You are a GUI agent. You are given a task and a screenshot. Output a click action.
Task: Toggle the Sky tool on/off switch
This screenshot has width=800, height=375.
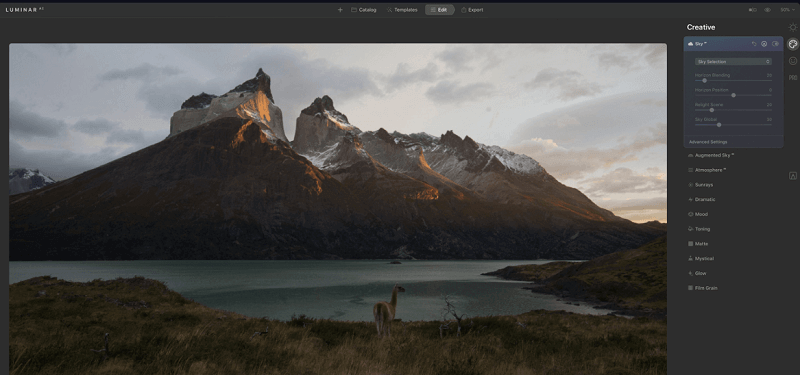[776, 44]
